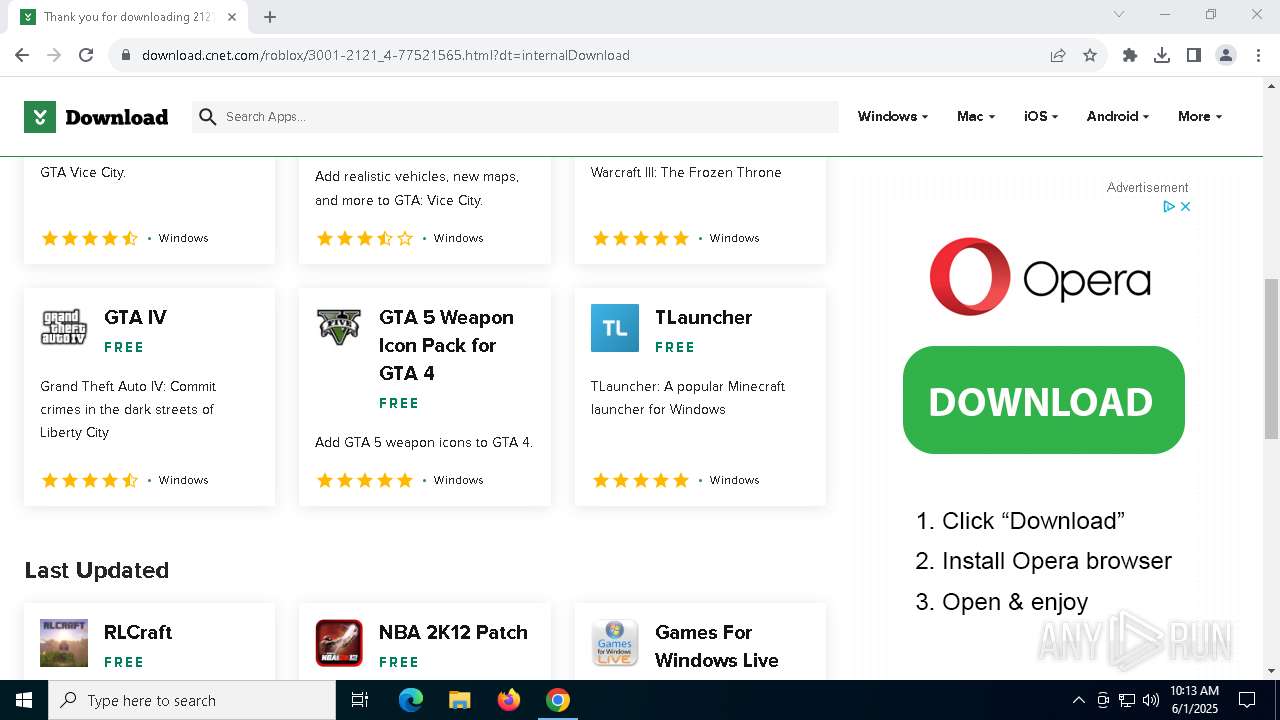Screen dimensions: 1280x720
Task: Open the Extensions puzzle icon
Action: point(1130,55)
